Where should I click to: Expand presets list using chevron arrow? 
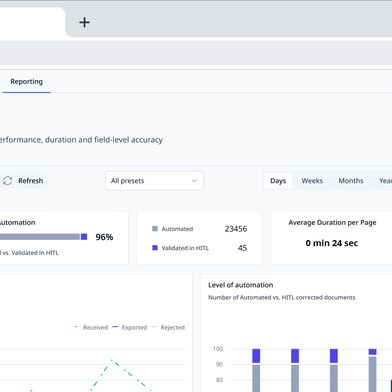[x=194, y=181]
